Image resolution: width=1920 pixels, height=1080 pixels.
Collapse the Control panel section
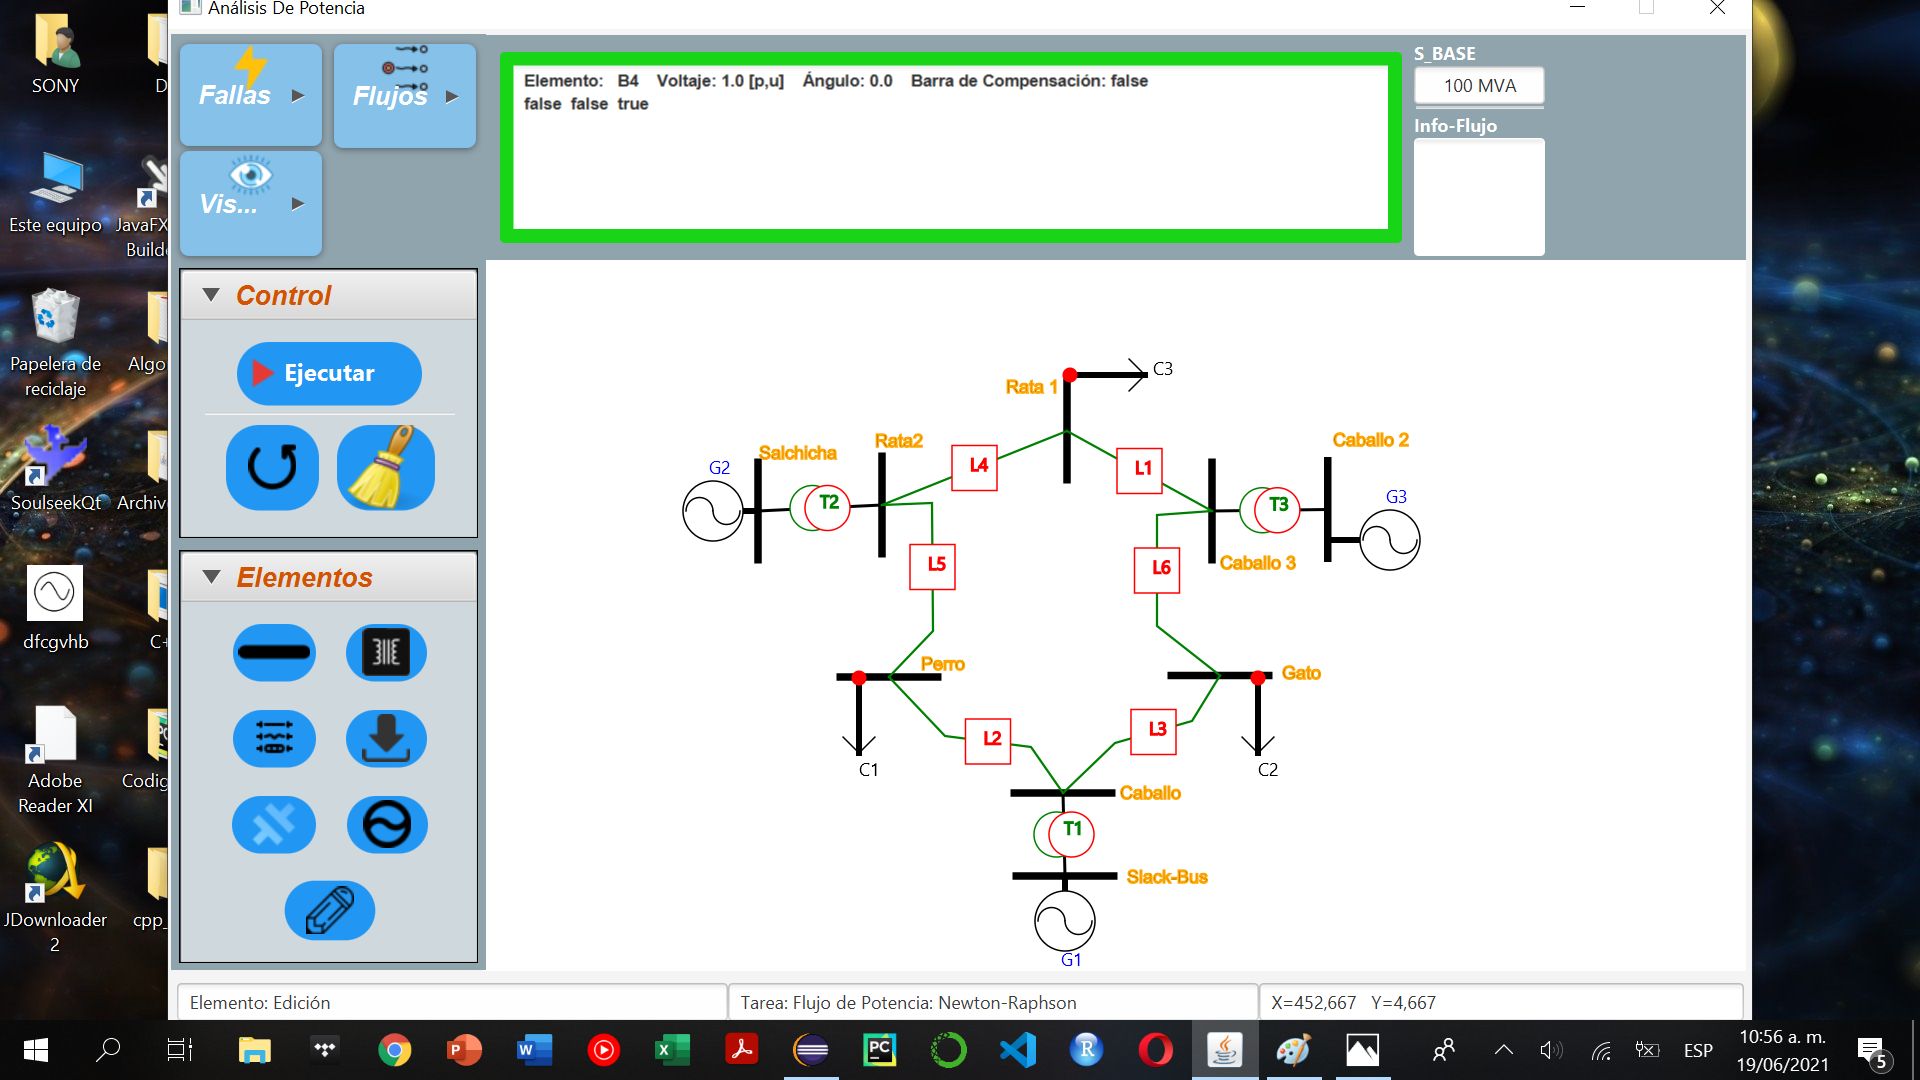[211, 294]
